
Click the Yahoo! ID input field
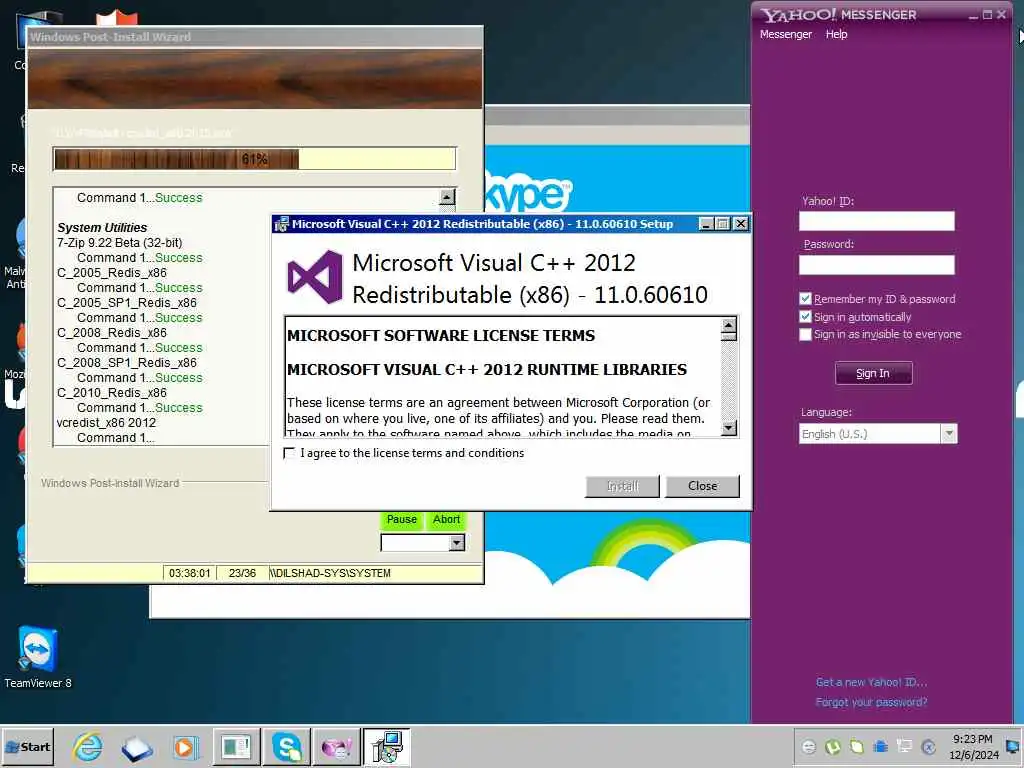click(876, 221)
